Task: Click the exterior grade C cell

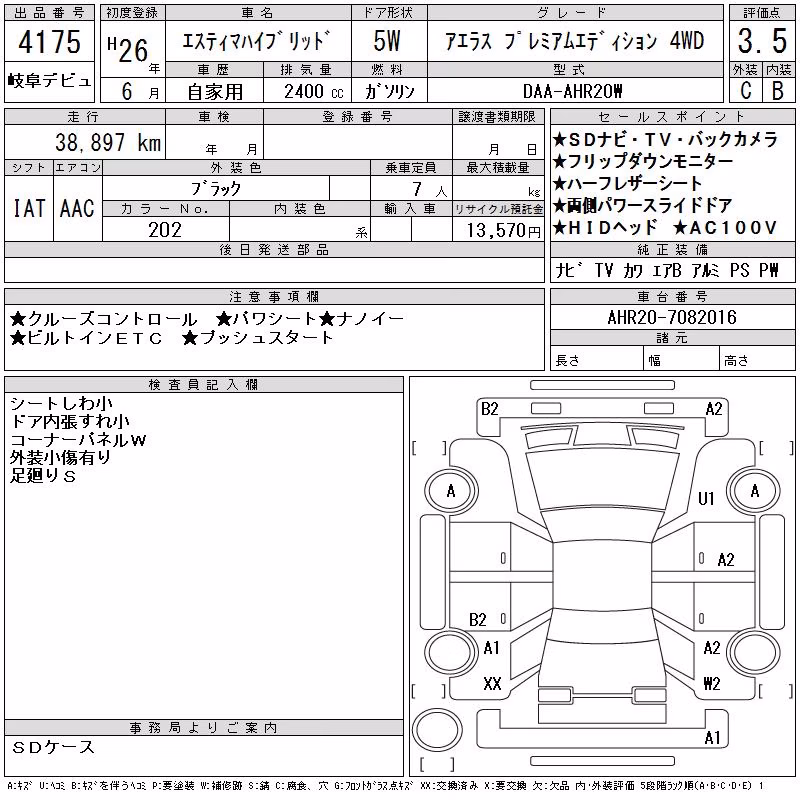Action: pos(745,91)
